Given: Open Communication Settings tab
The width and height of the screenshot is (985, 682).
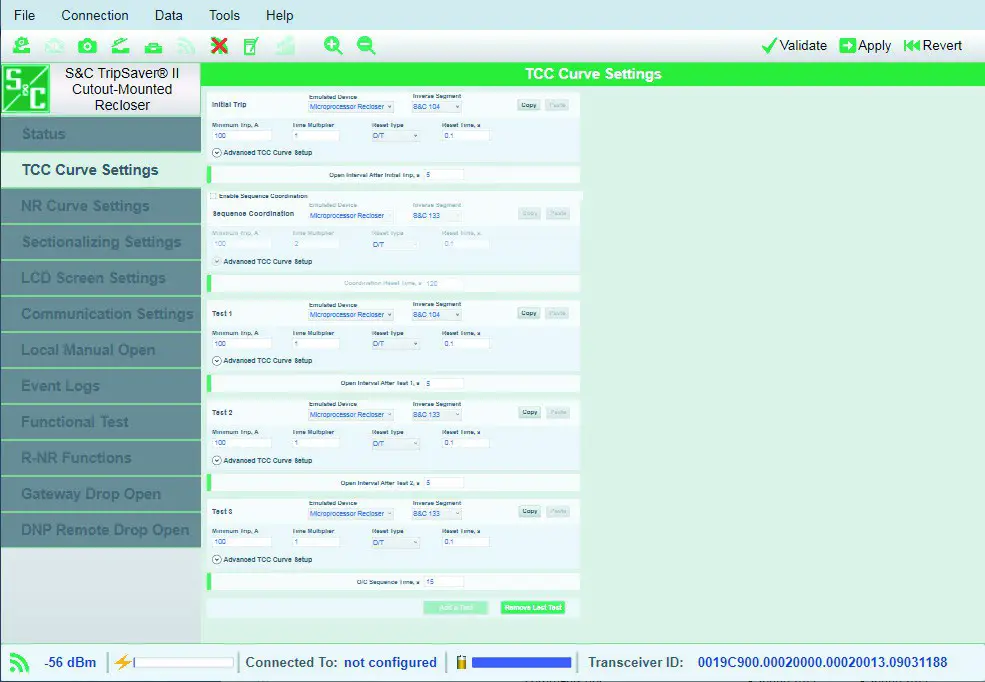Looking at the screenshot, I should pyautogui.click(x=101, y=313).
